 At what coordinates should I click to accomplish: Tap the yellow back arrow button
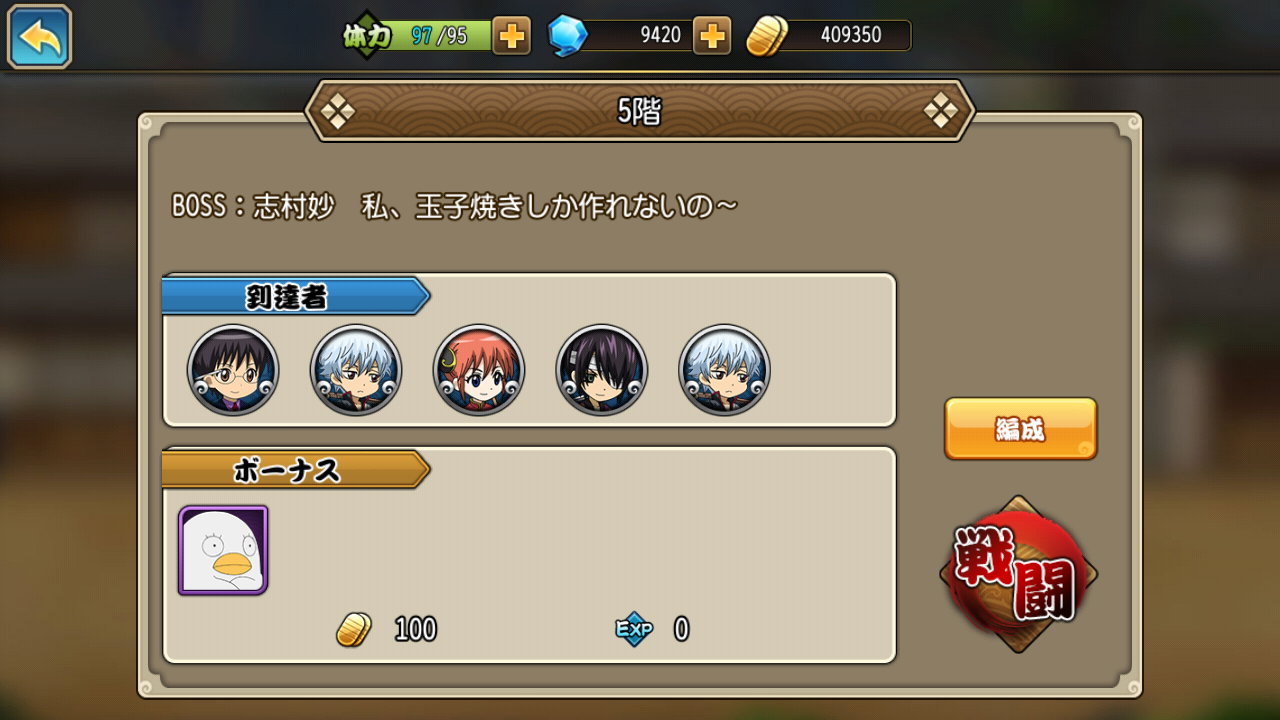40,37
